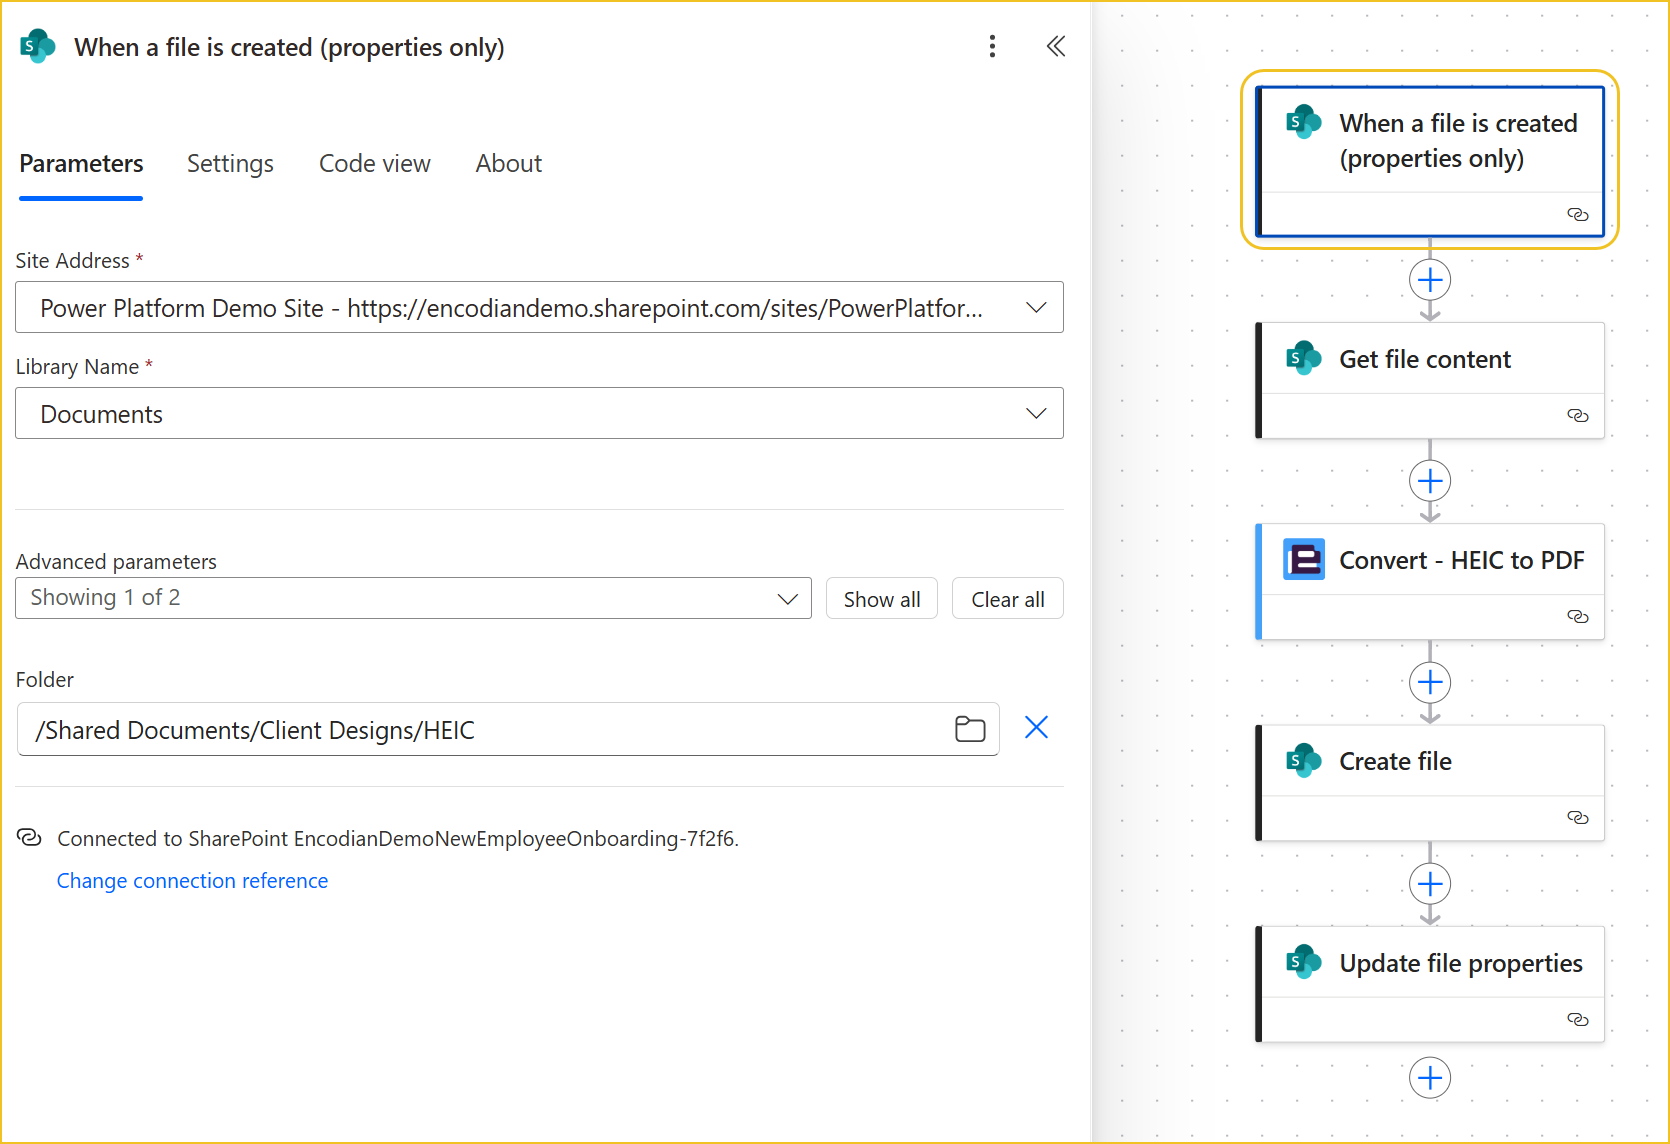Screen dimensions: 1670x1144
Task: Open the Code view tab
Action: tap(374, 164)
